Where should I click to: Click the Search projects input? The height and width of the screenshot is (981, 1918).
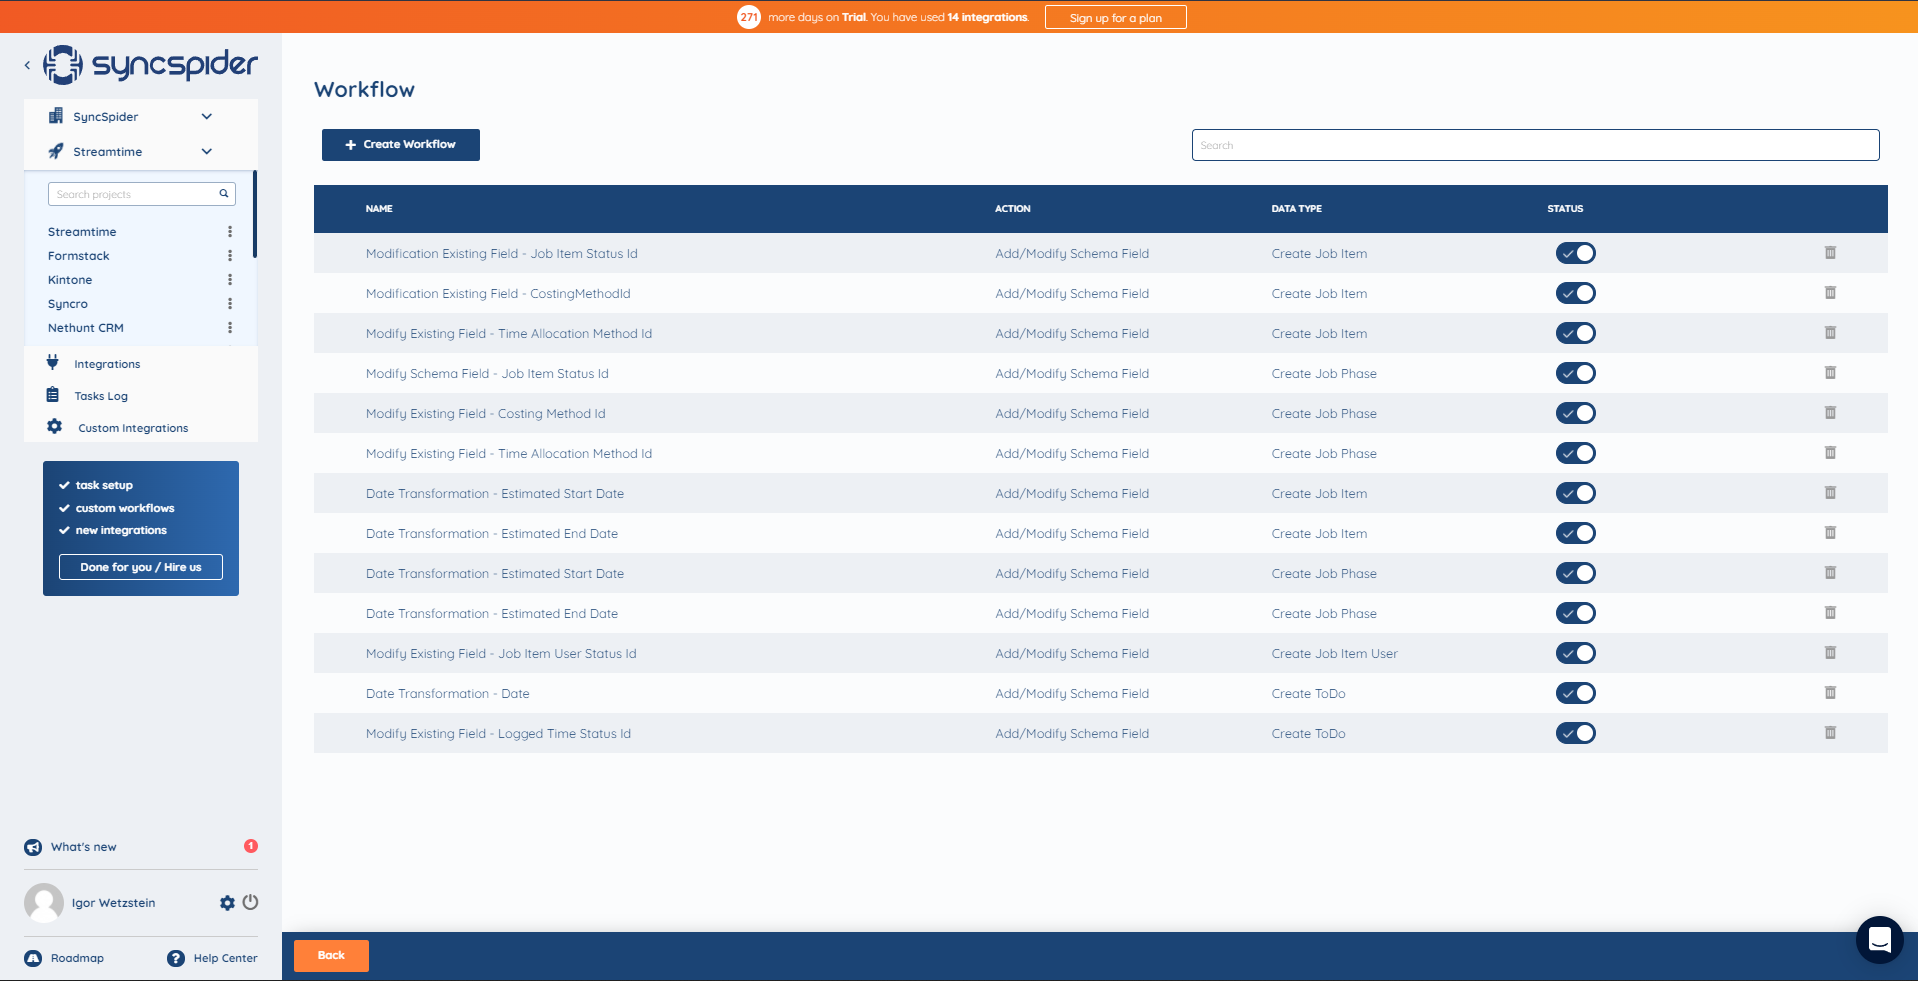(142, 194)
